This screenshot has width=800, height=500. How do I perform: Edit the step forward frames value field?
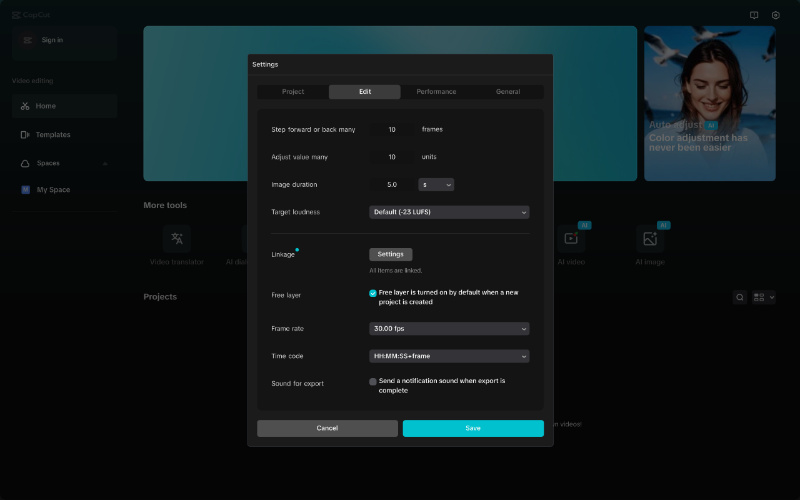[392, 130]
